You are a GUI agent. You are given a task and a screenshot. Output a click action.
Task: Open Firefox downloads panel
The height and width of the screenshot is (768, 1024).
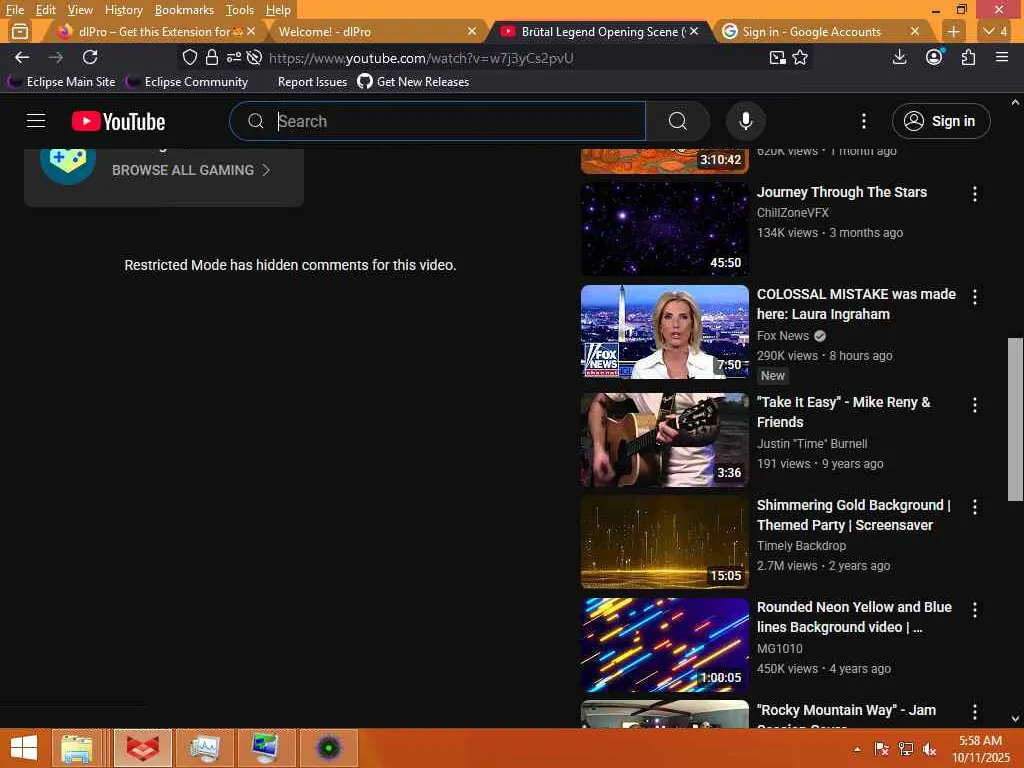[x=899, y=57]
